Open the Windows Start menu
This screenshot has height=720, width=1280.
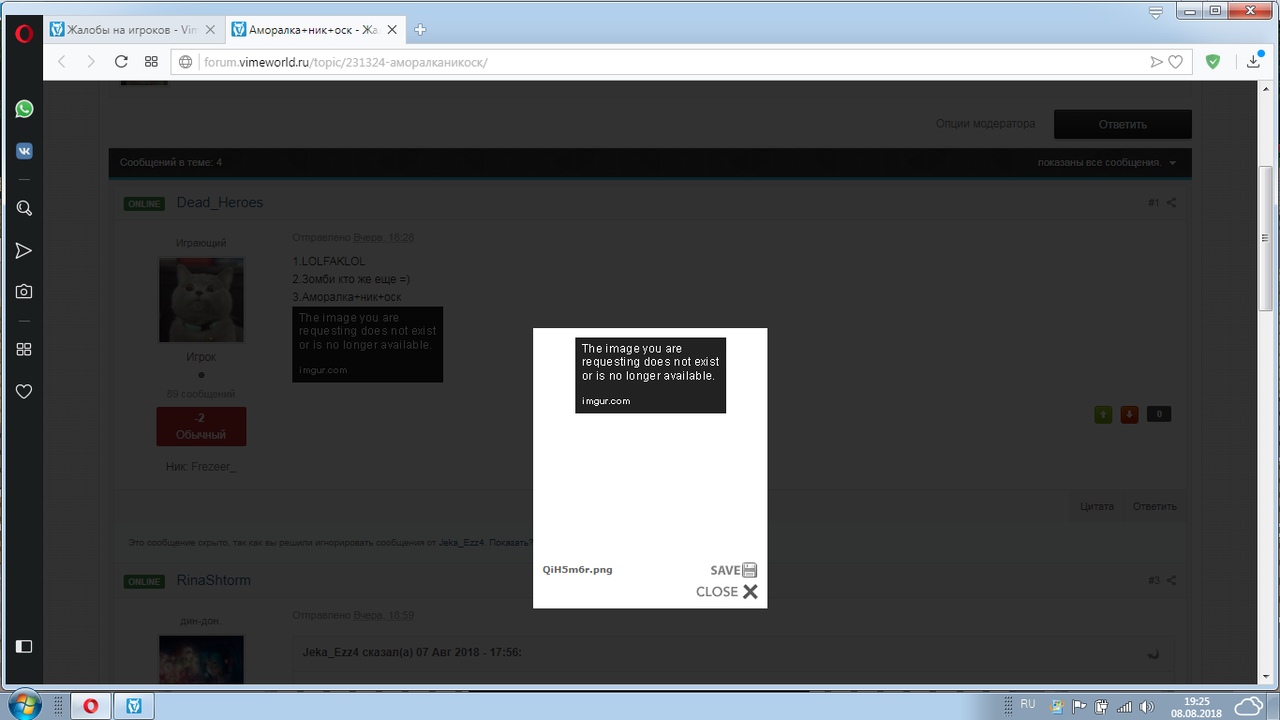(24, 703)
